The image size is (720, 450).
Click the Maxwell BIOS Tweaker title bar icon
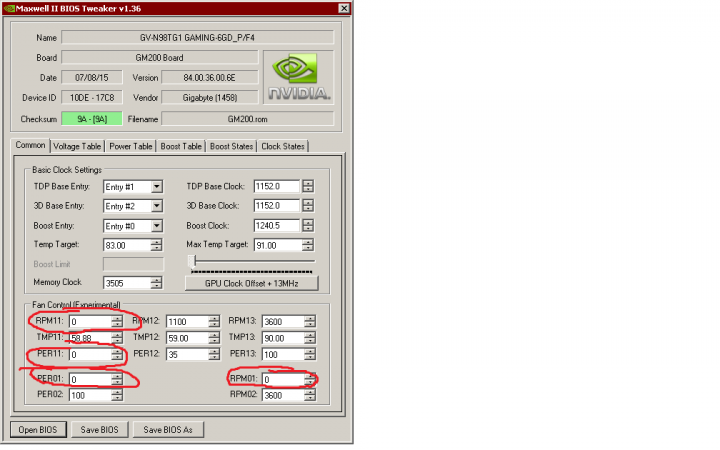click(9, 8)
